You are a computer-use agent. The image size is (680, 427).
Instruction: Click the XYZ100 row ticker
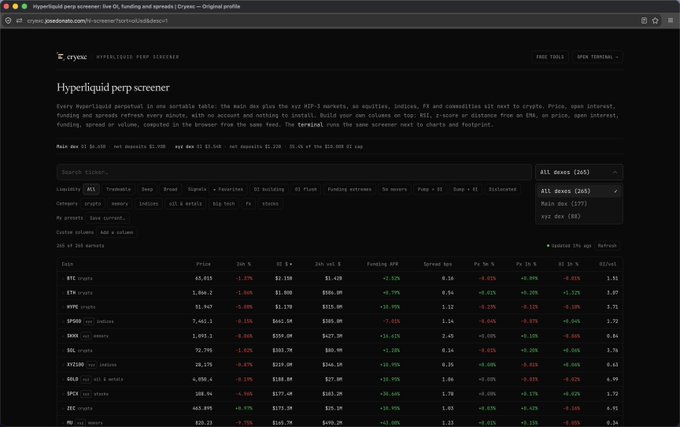point(75,365)
